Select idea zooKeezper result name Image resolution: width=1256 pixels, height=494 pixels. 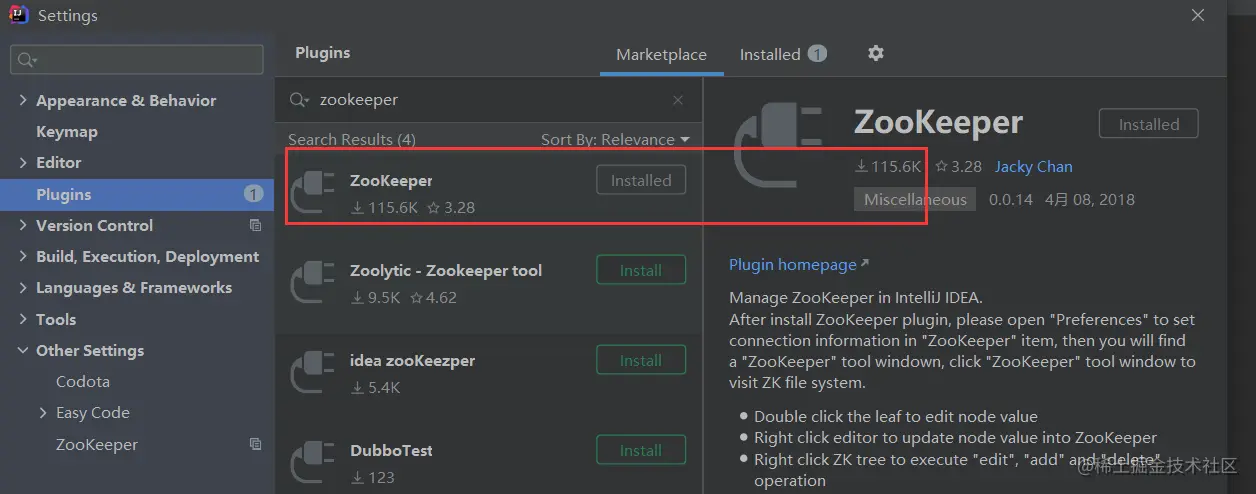(412, 360)
